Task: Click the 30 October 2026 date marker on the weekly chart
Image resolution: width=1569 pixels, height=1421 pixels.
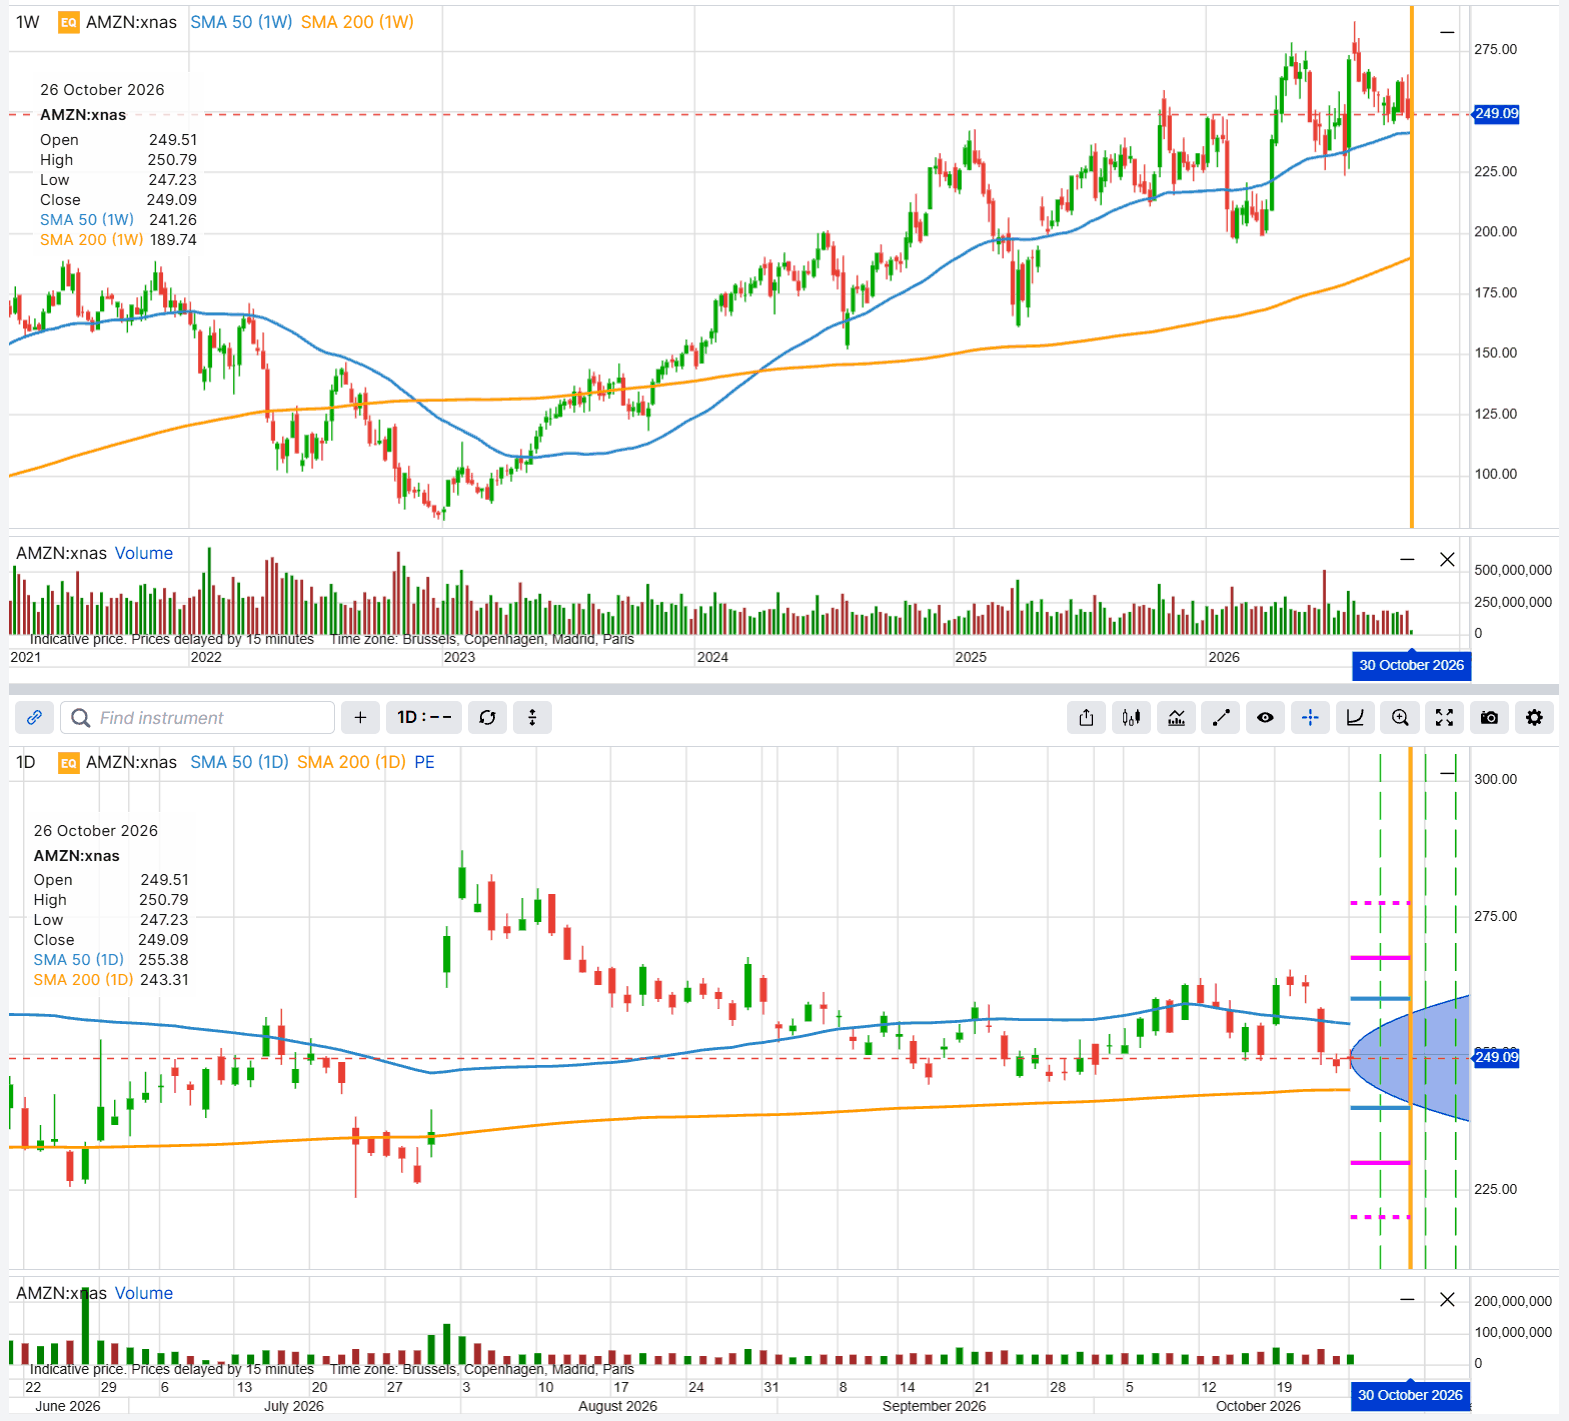Action: (1411, 666)
